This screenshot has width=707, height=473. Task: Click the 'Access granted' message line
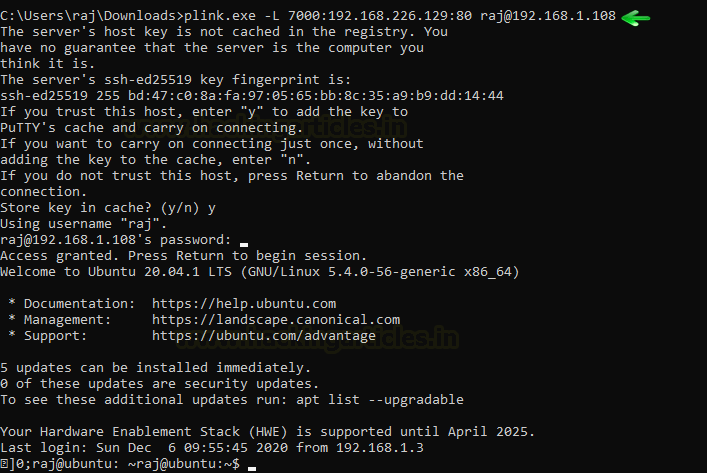pyautogui.click(x=184, y=256)
